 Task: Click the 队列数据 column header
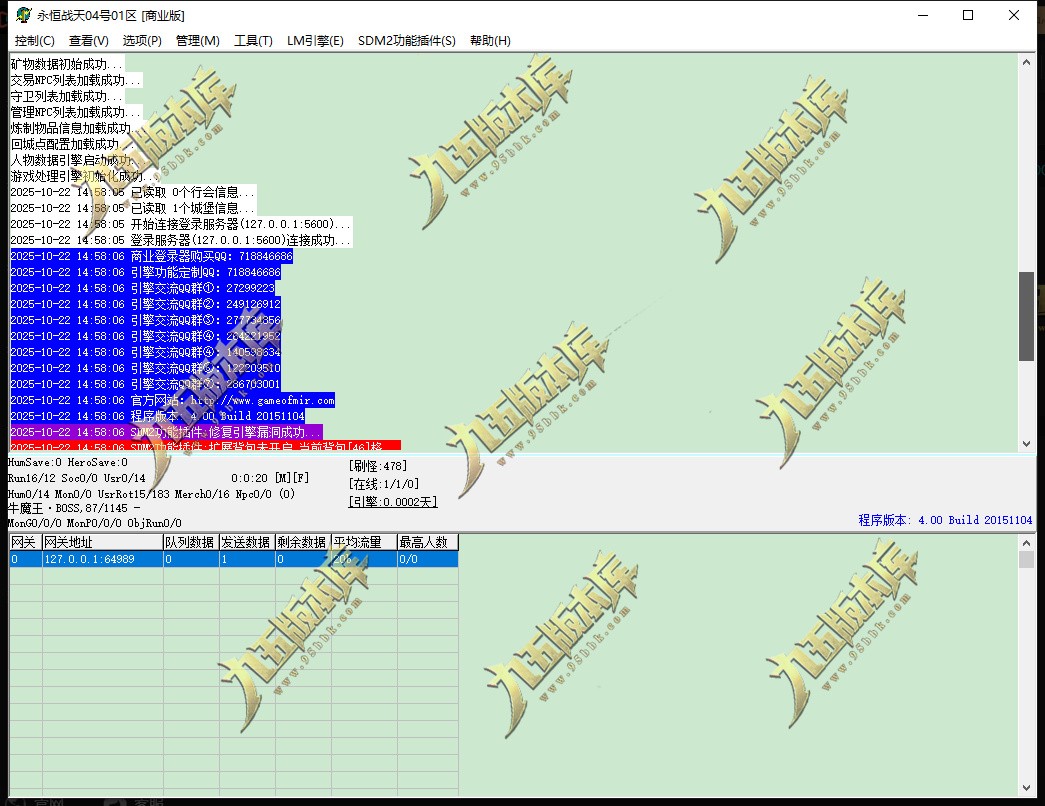[191, 542]
